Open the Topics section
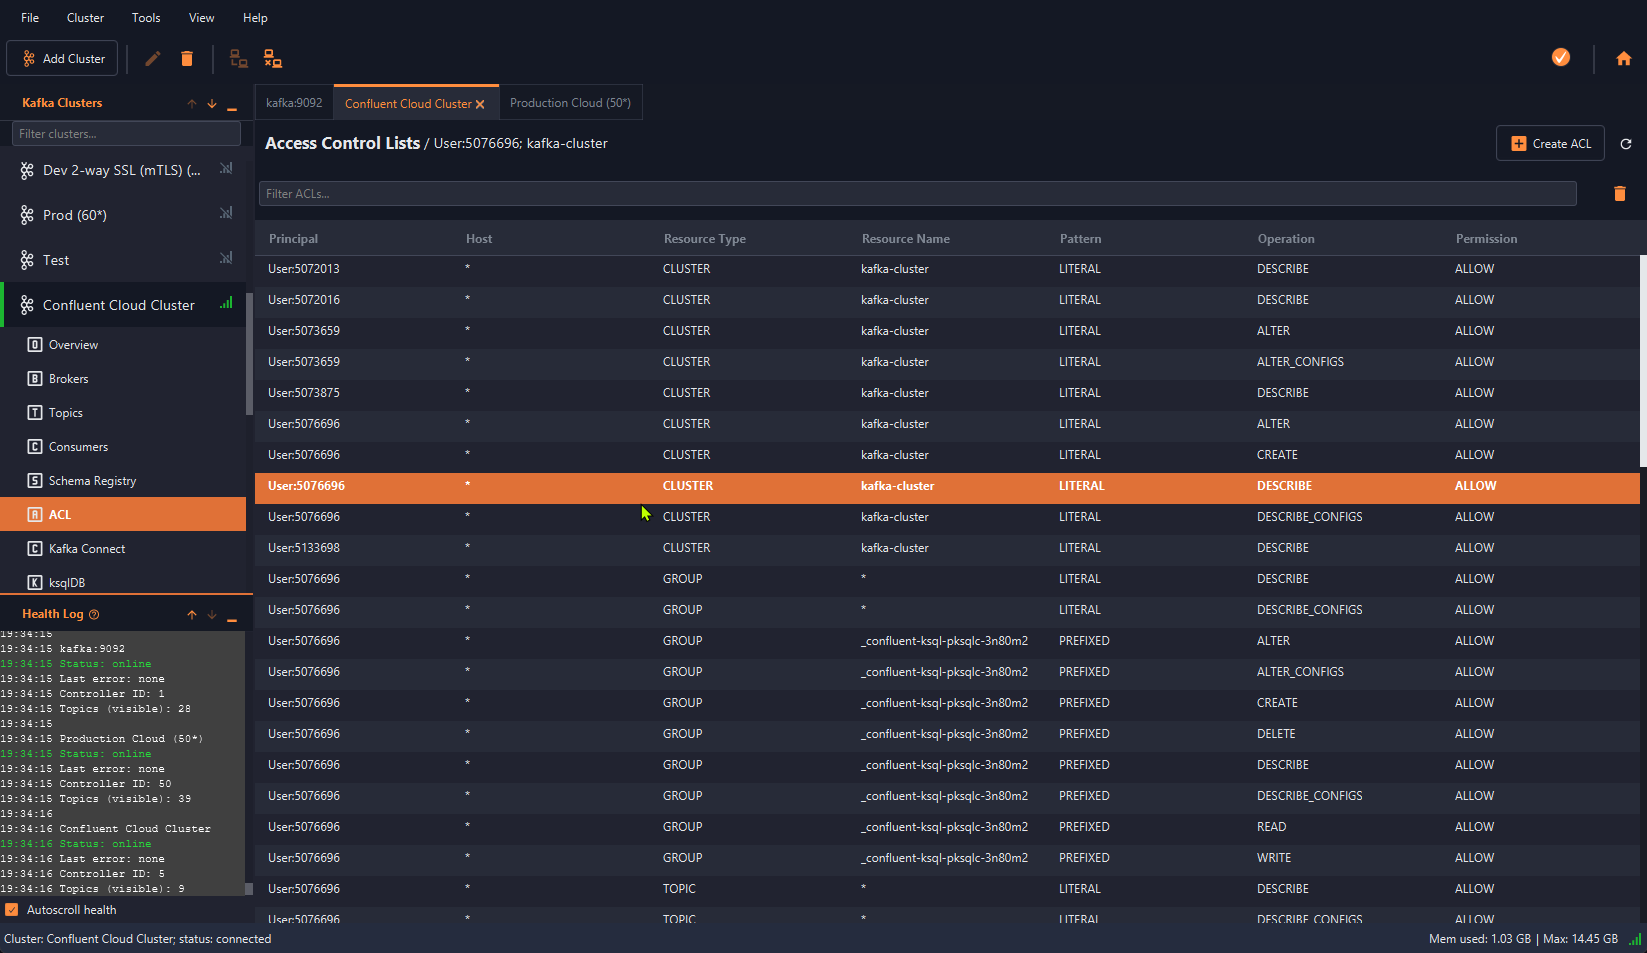Viewport: 1647px width, 953px height. [x=123, y=413]
